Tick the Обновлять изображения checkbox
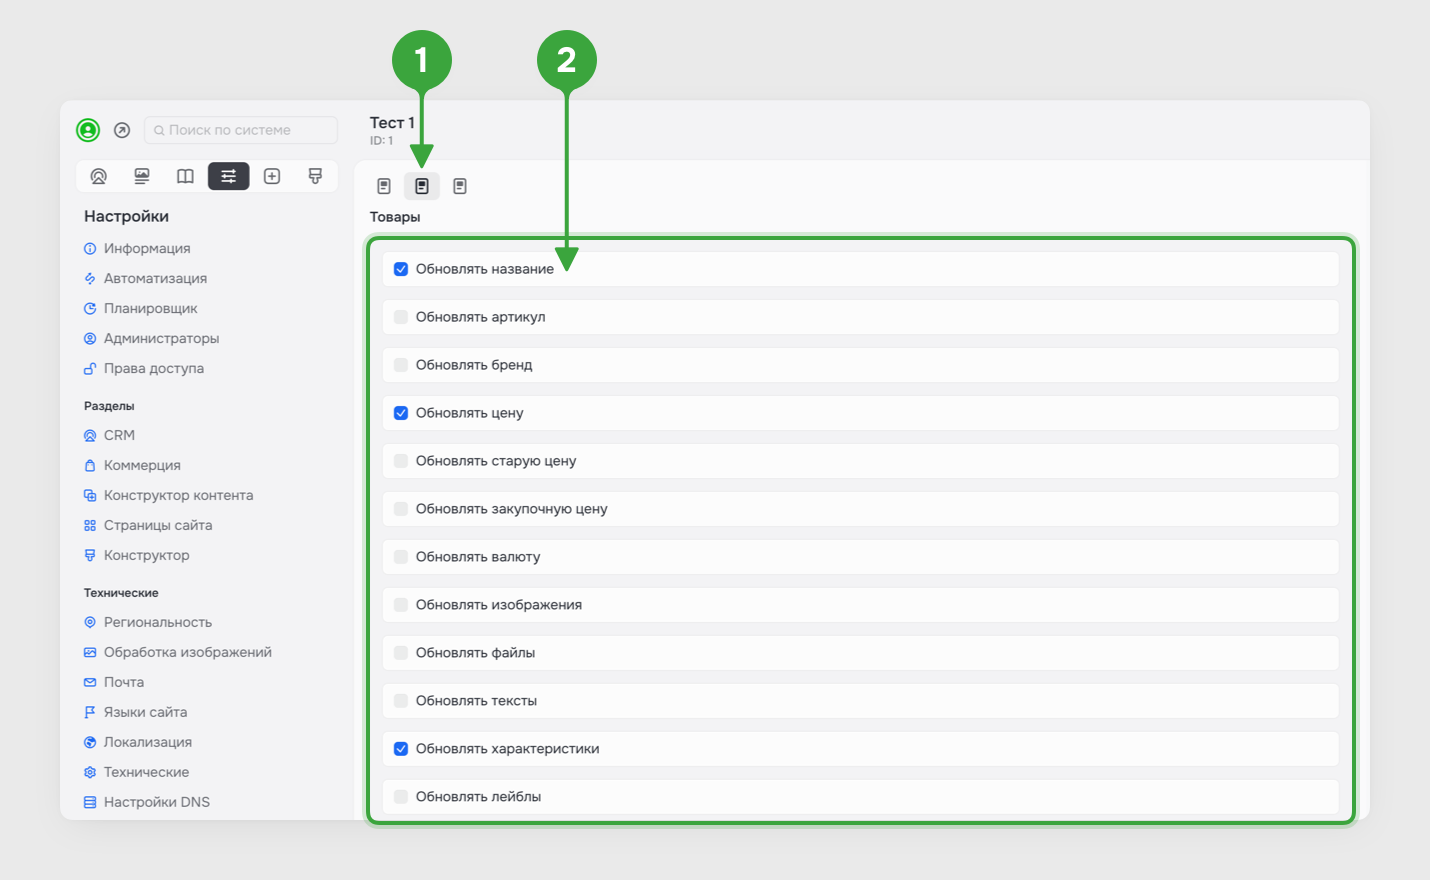1430x880 pixels. click(401, 605)
